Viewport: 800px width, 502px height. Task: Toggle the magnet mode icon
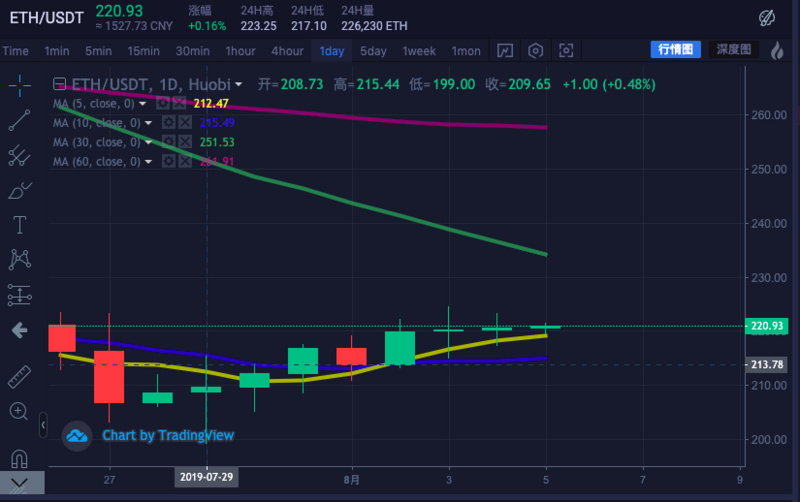pyautogui.click(x=19, y=459)
